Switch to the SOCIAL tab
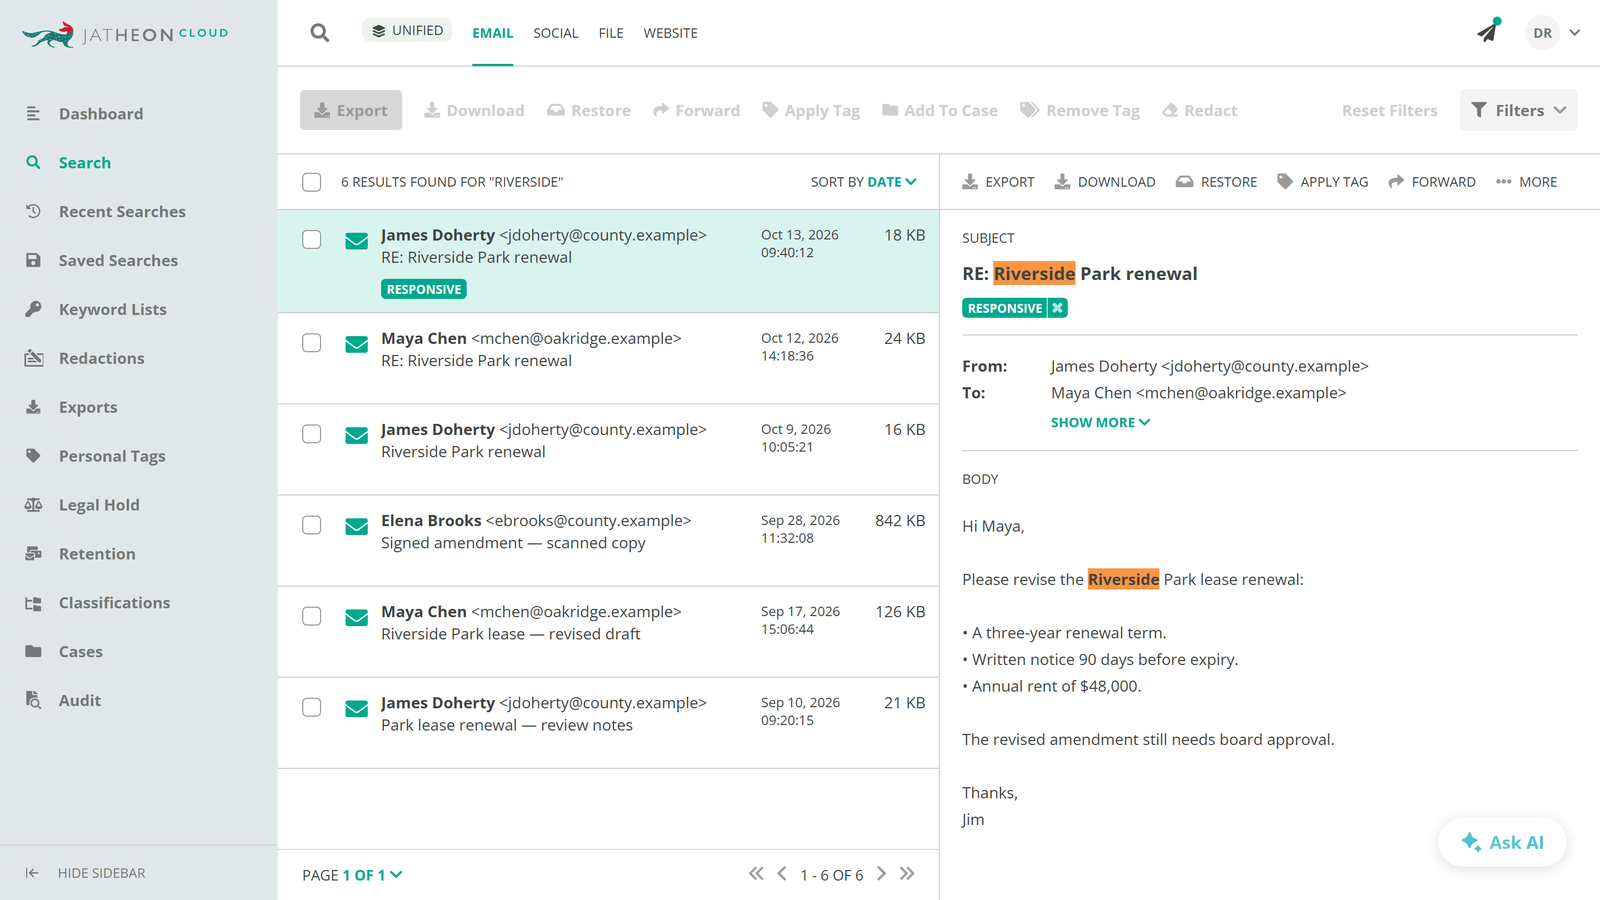Screen dimensions: 1600x900 555,33
